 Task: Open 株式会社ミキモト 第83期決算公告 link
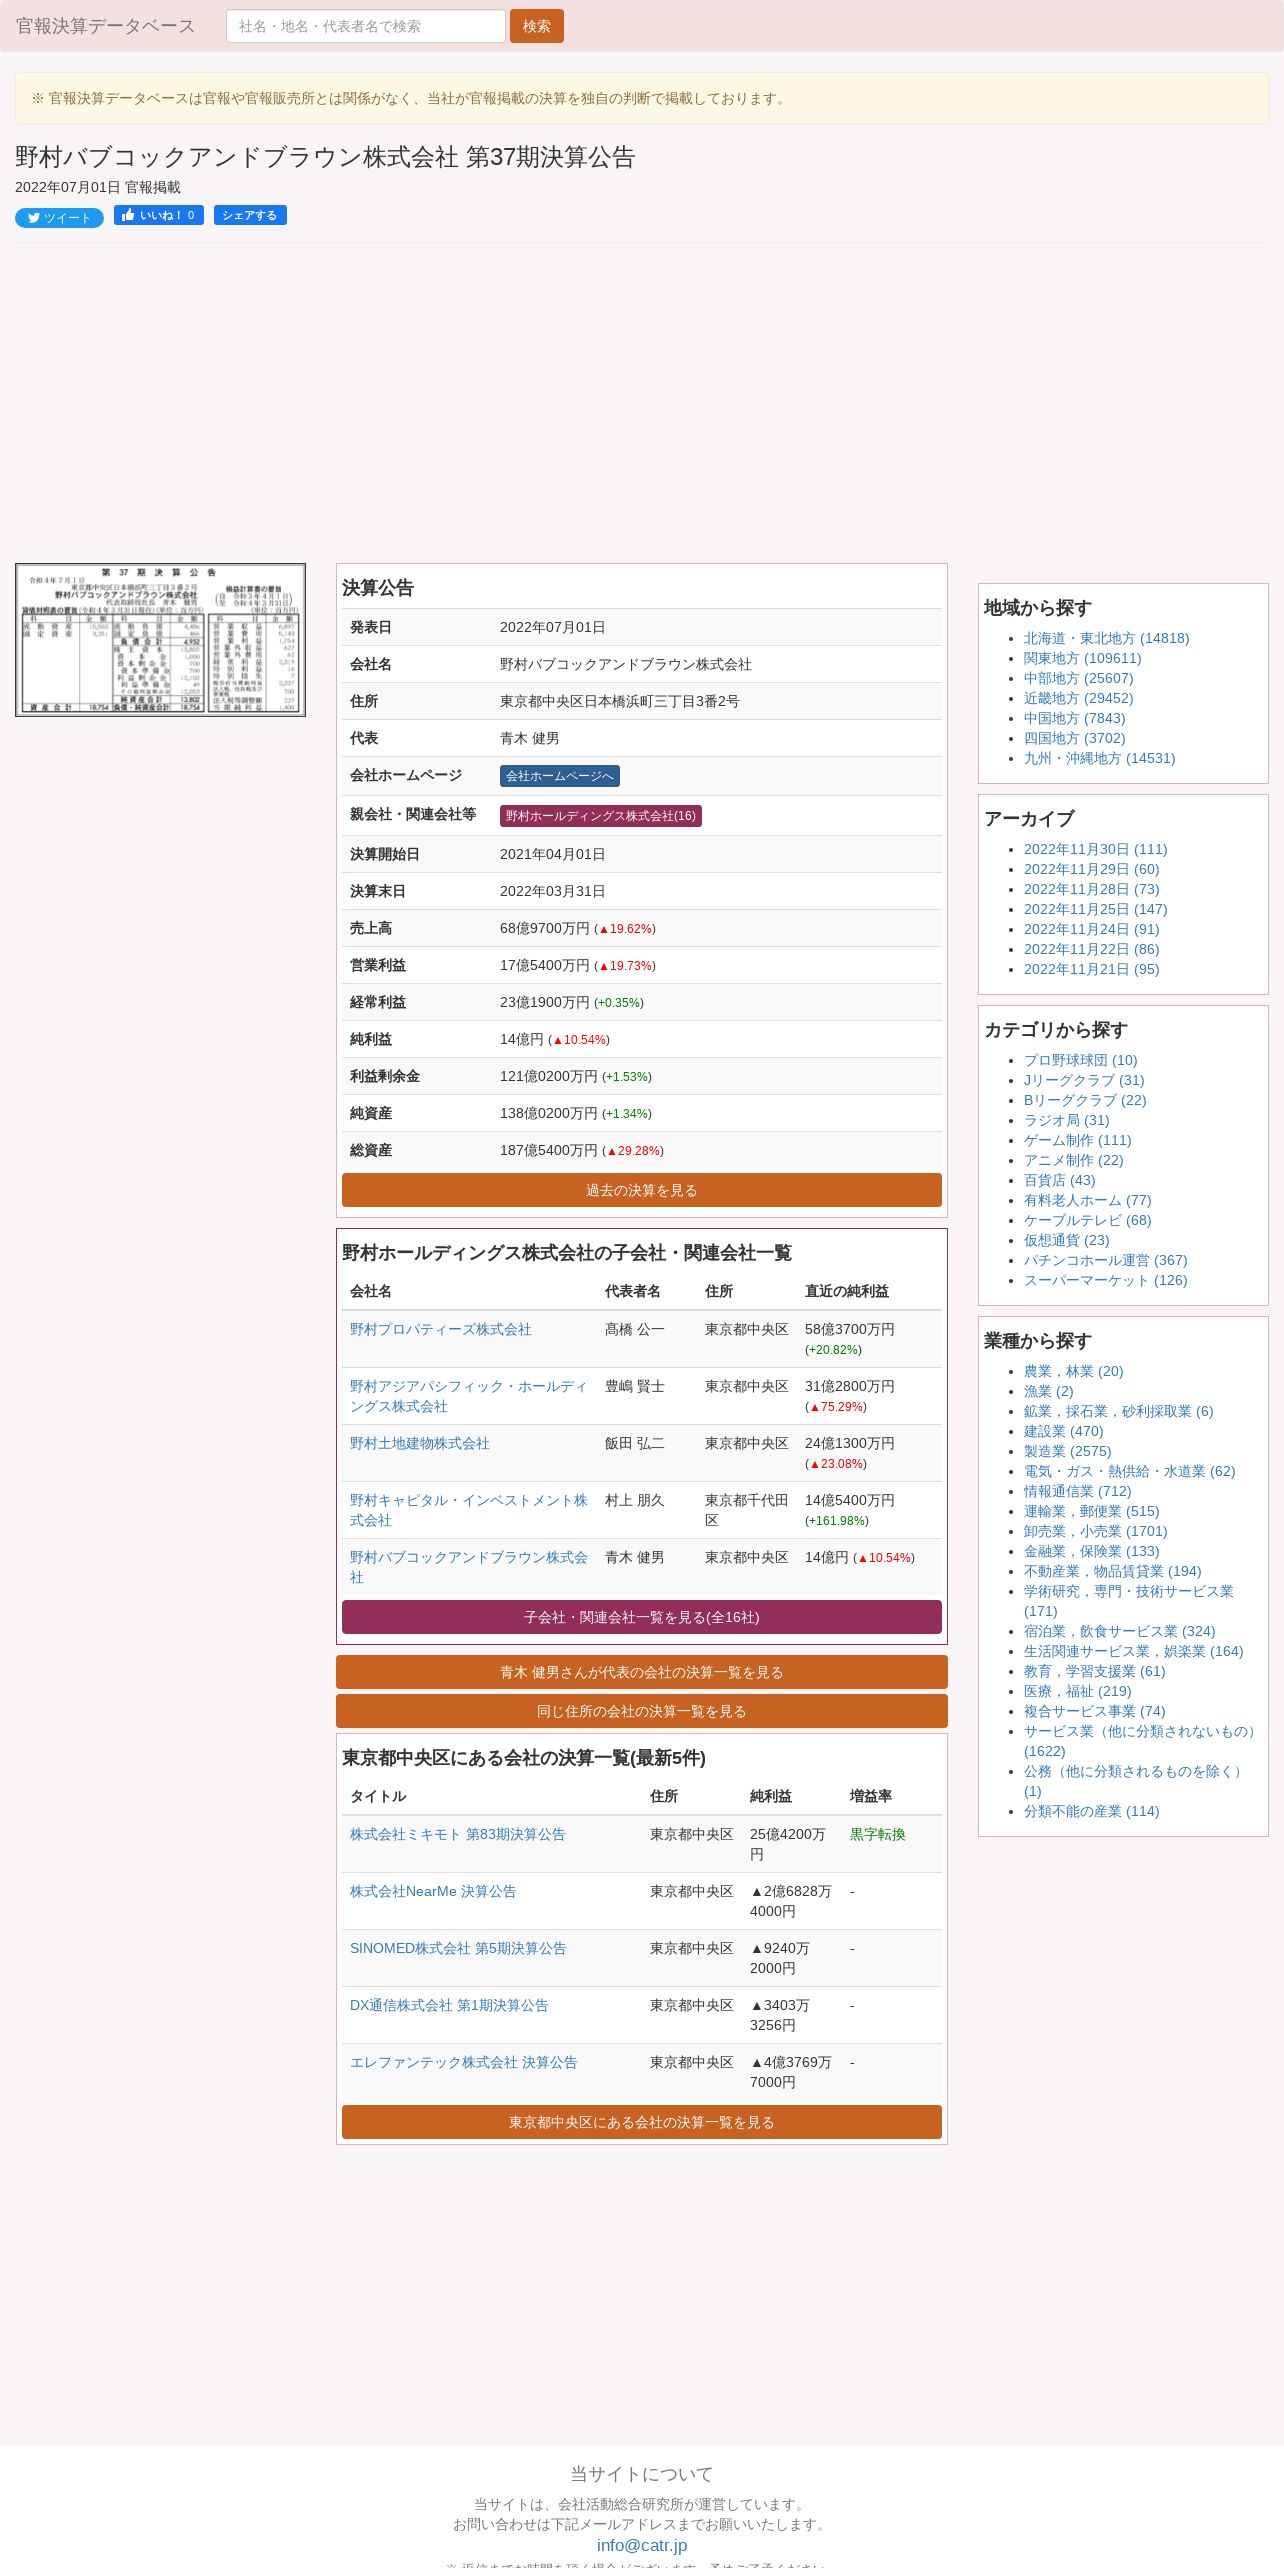coord(458,1834)
